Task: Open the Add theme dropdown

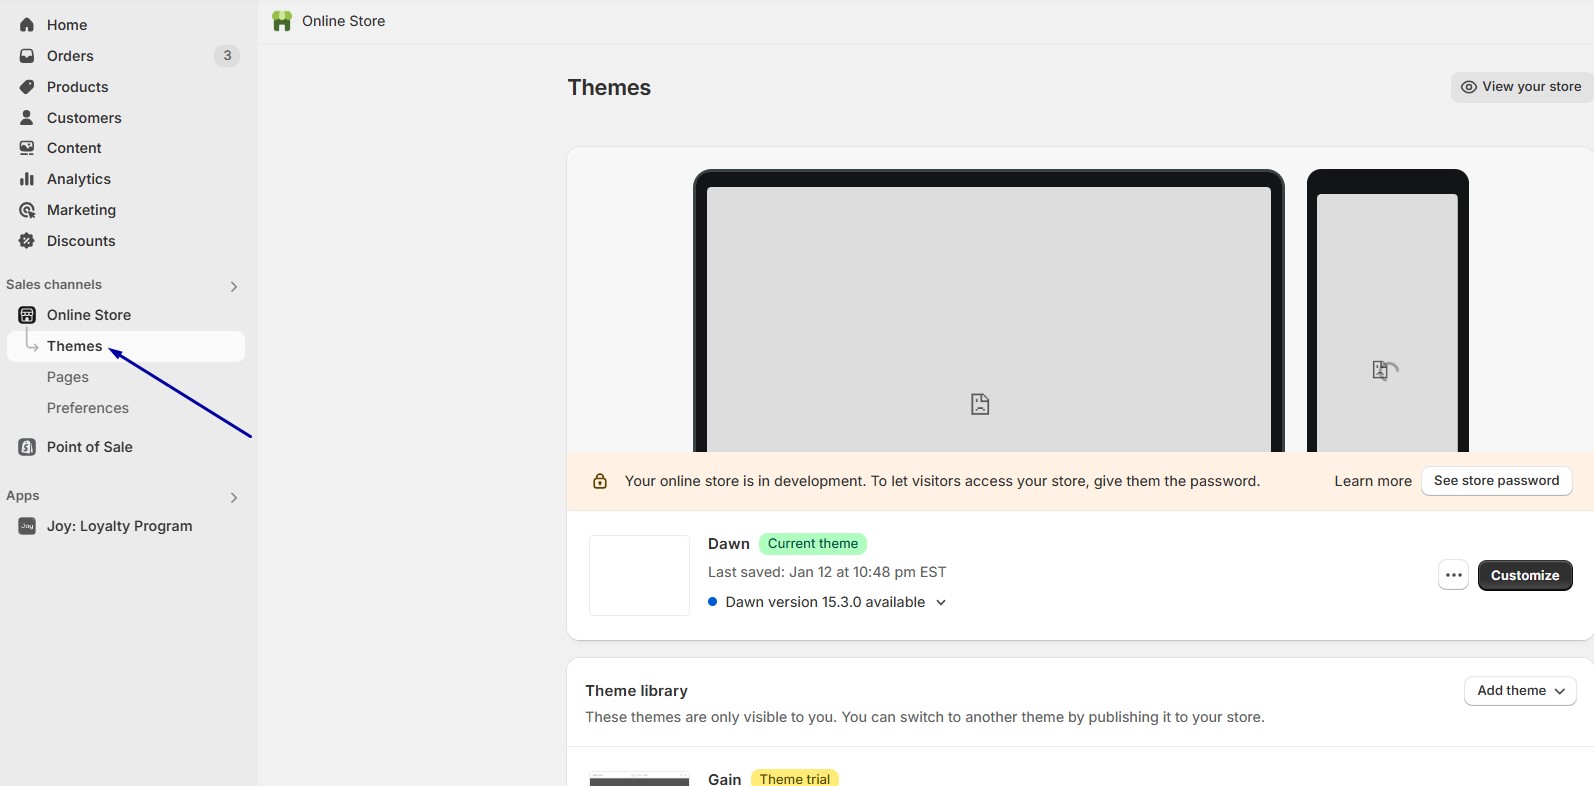Action: [x=1520, y=691]
